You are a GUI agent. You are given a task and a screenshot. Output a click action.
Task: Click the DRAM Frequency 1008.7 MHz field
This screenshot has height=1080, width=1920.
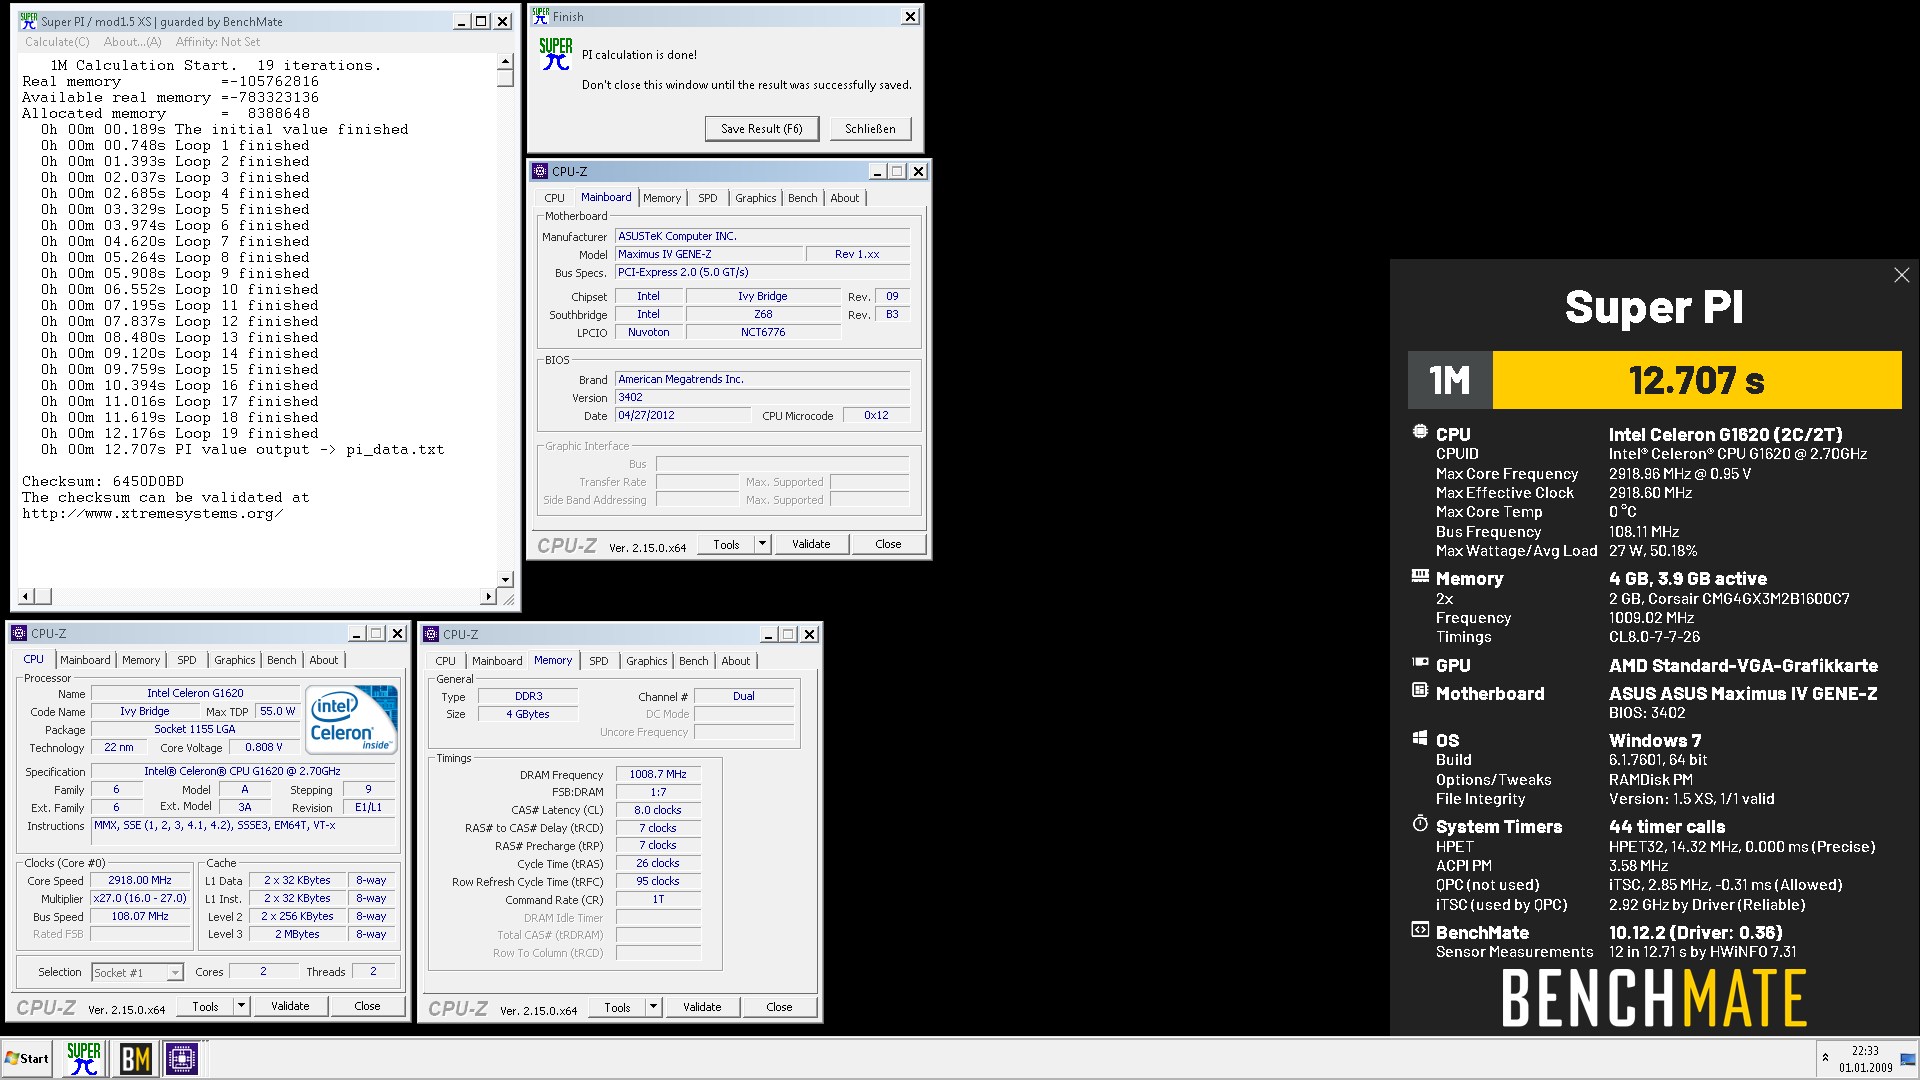coord(658,774)
